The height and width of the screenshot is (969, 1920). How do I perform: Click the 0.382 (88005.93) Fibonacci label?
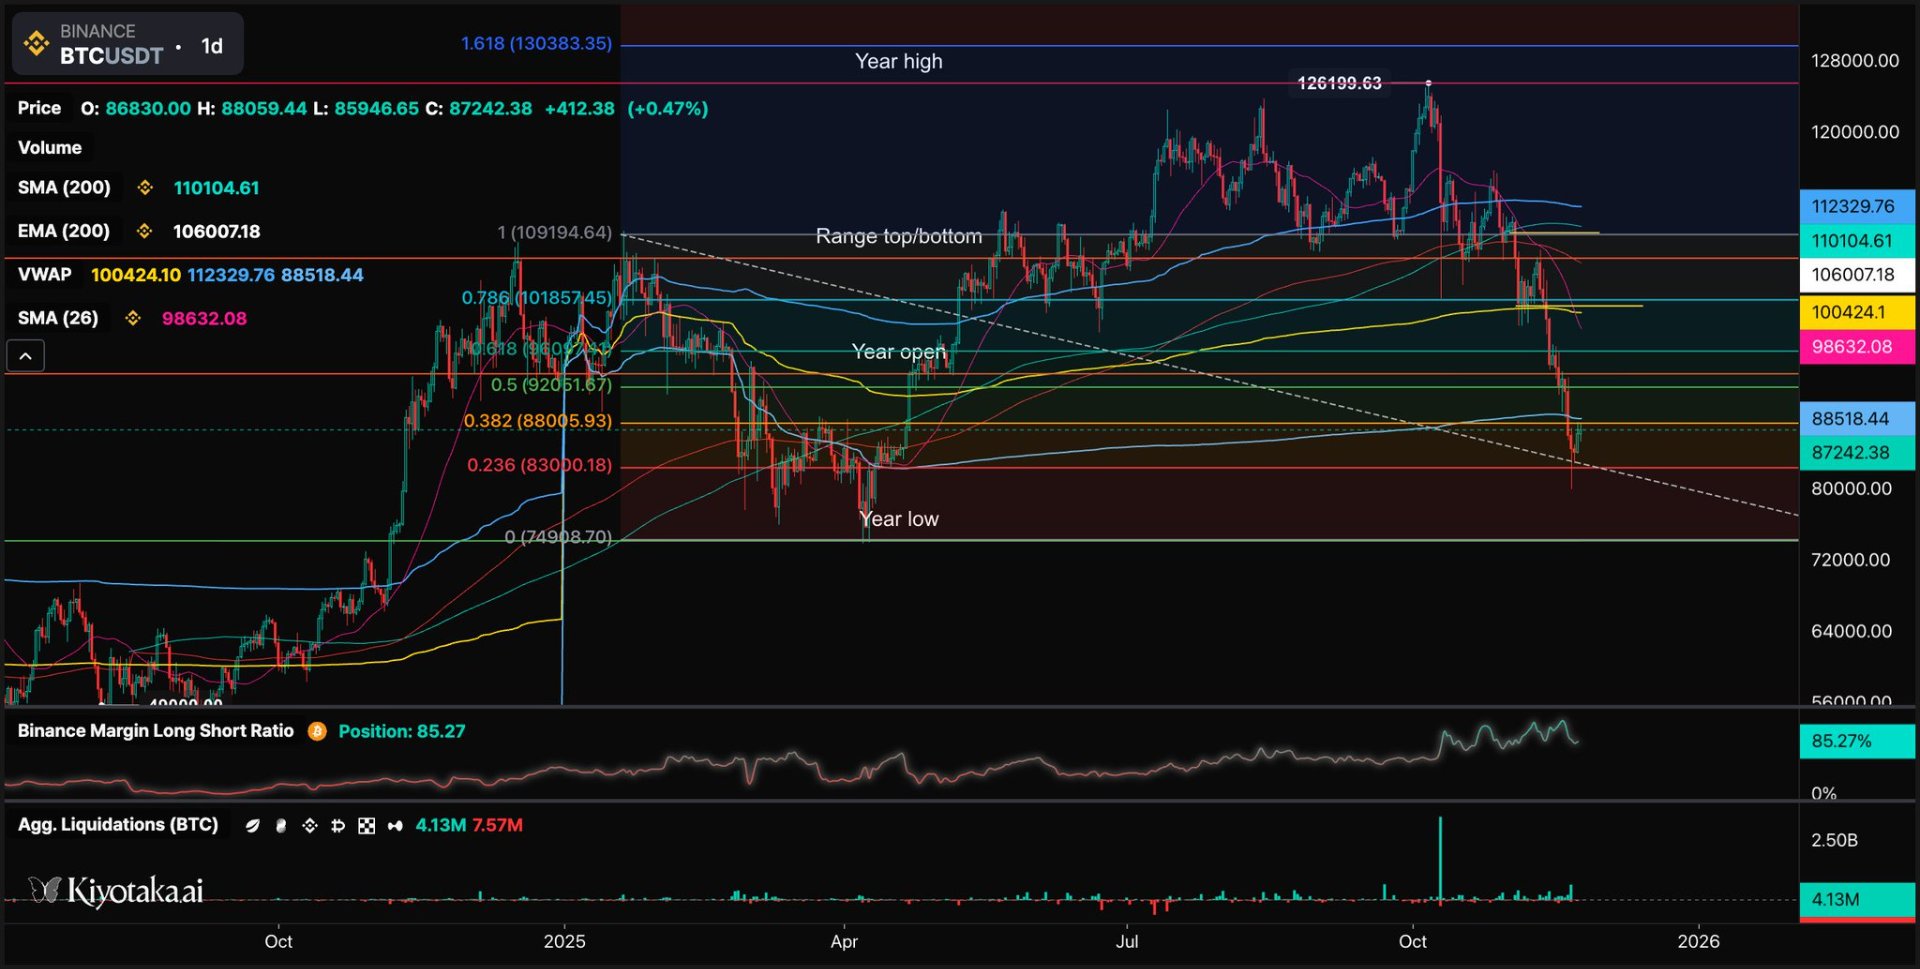[538, 421]
